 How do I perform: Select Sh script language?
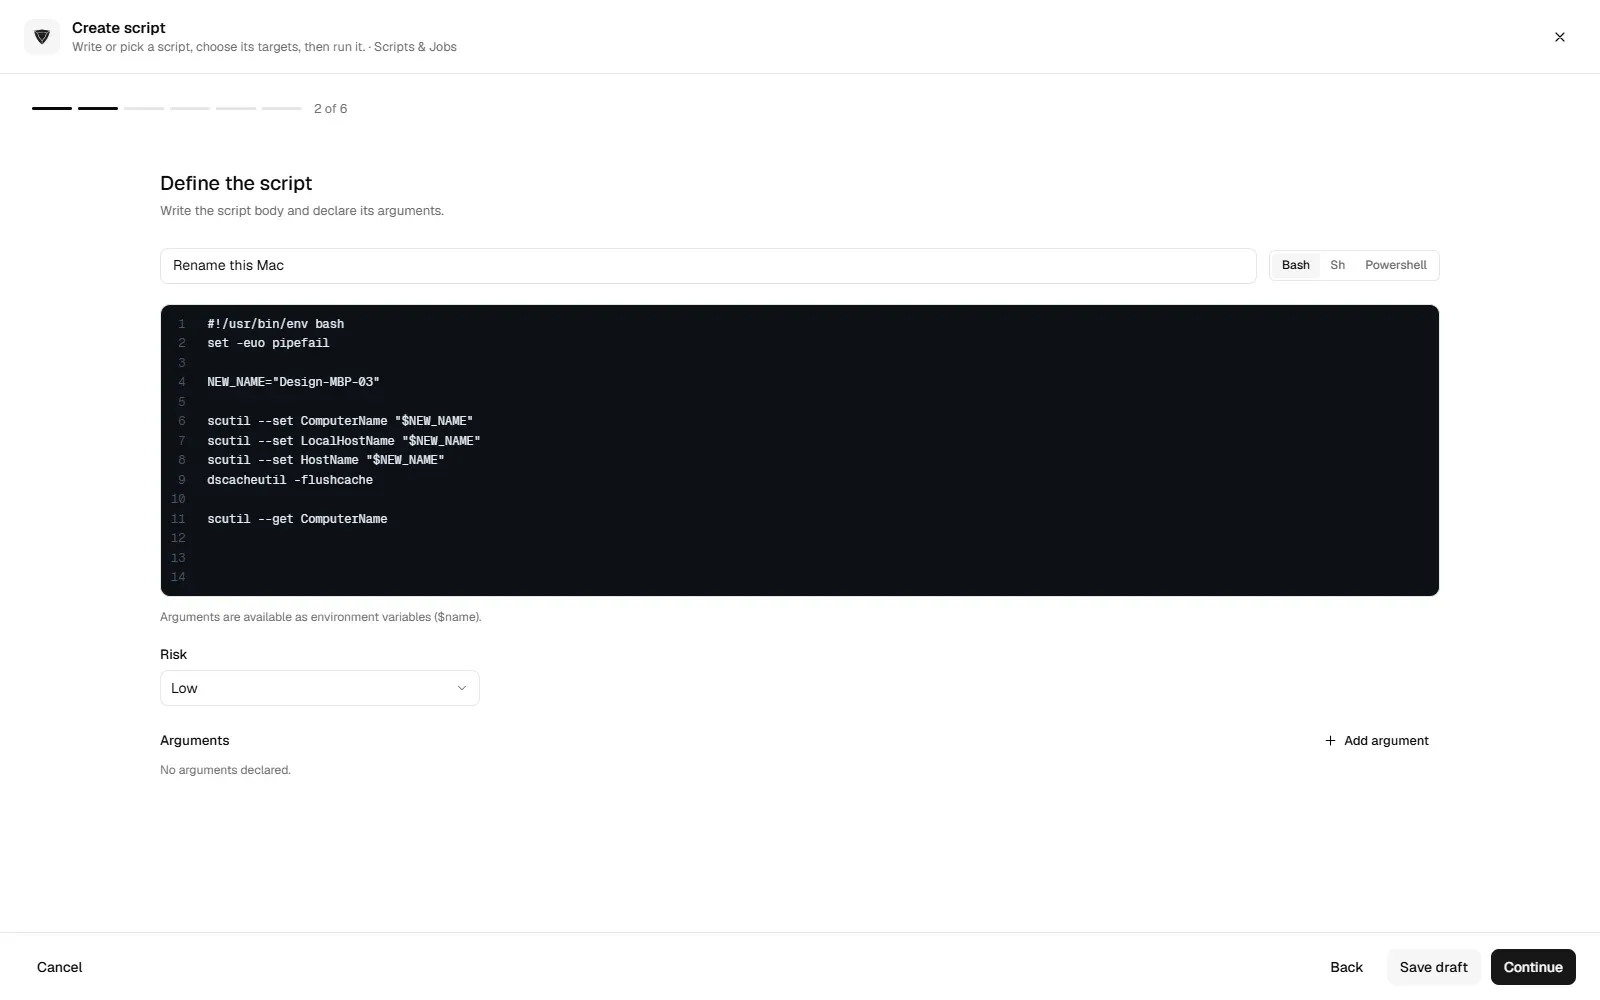[x=1337, y=265]
